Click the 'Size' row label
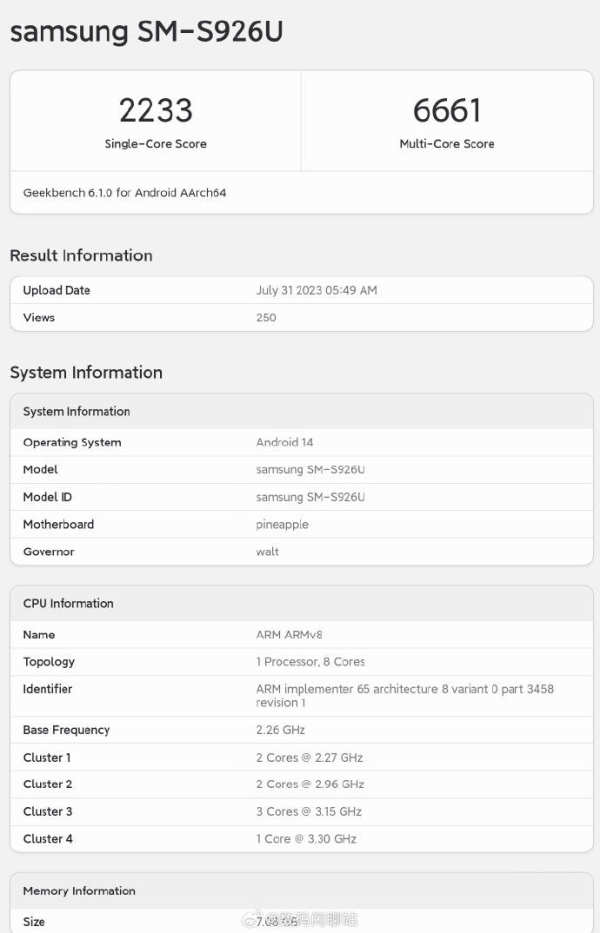The image size is (600, 933). 34,922
